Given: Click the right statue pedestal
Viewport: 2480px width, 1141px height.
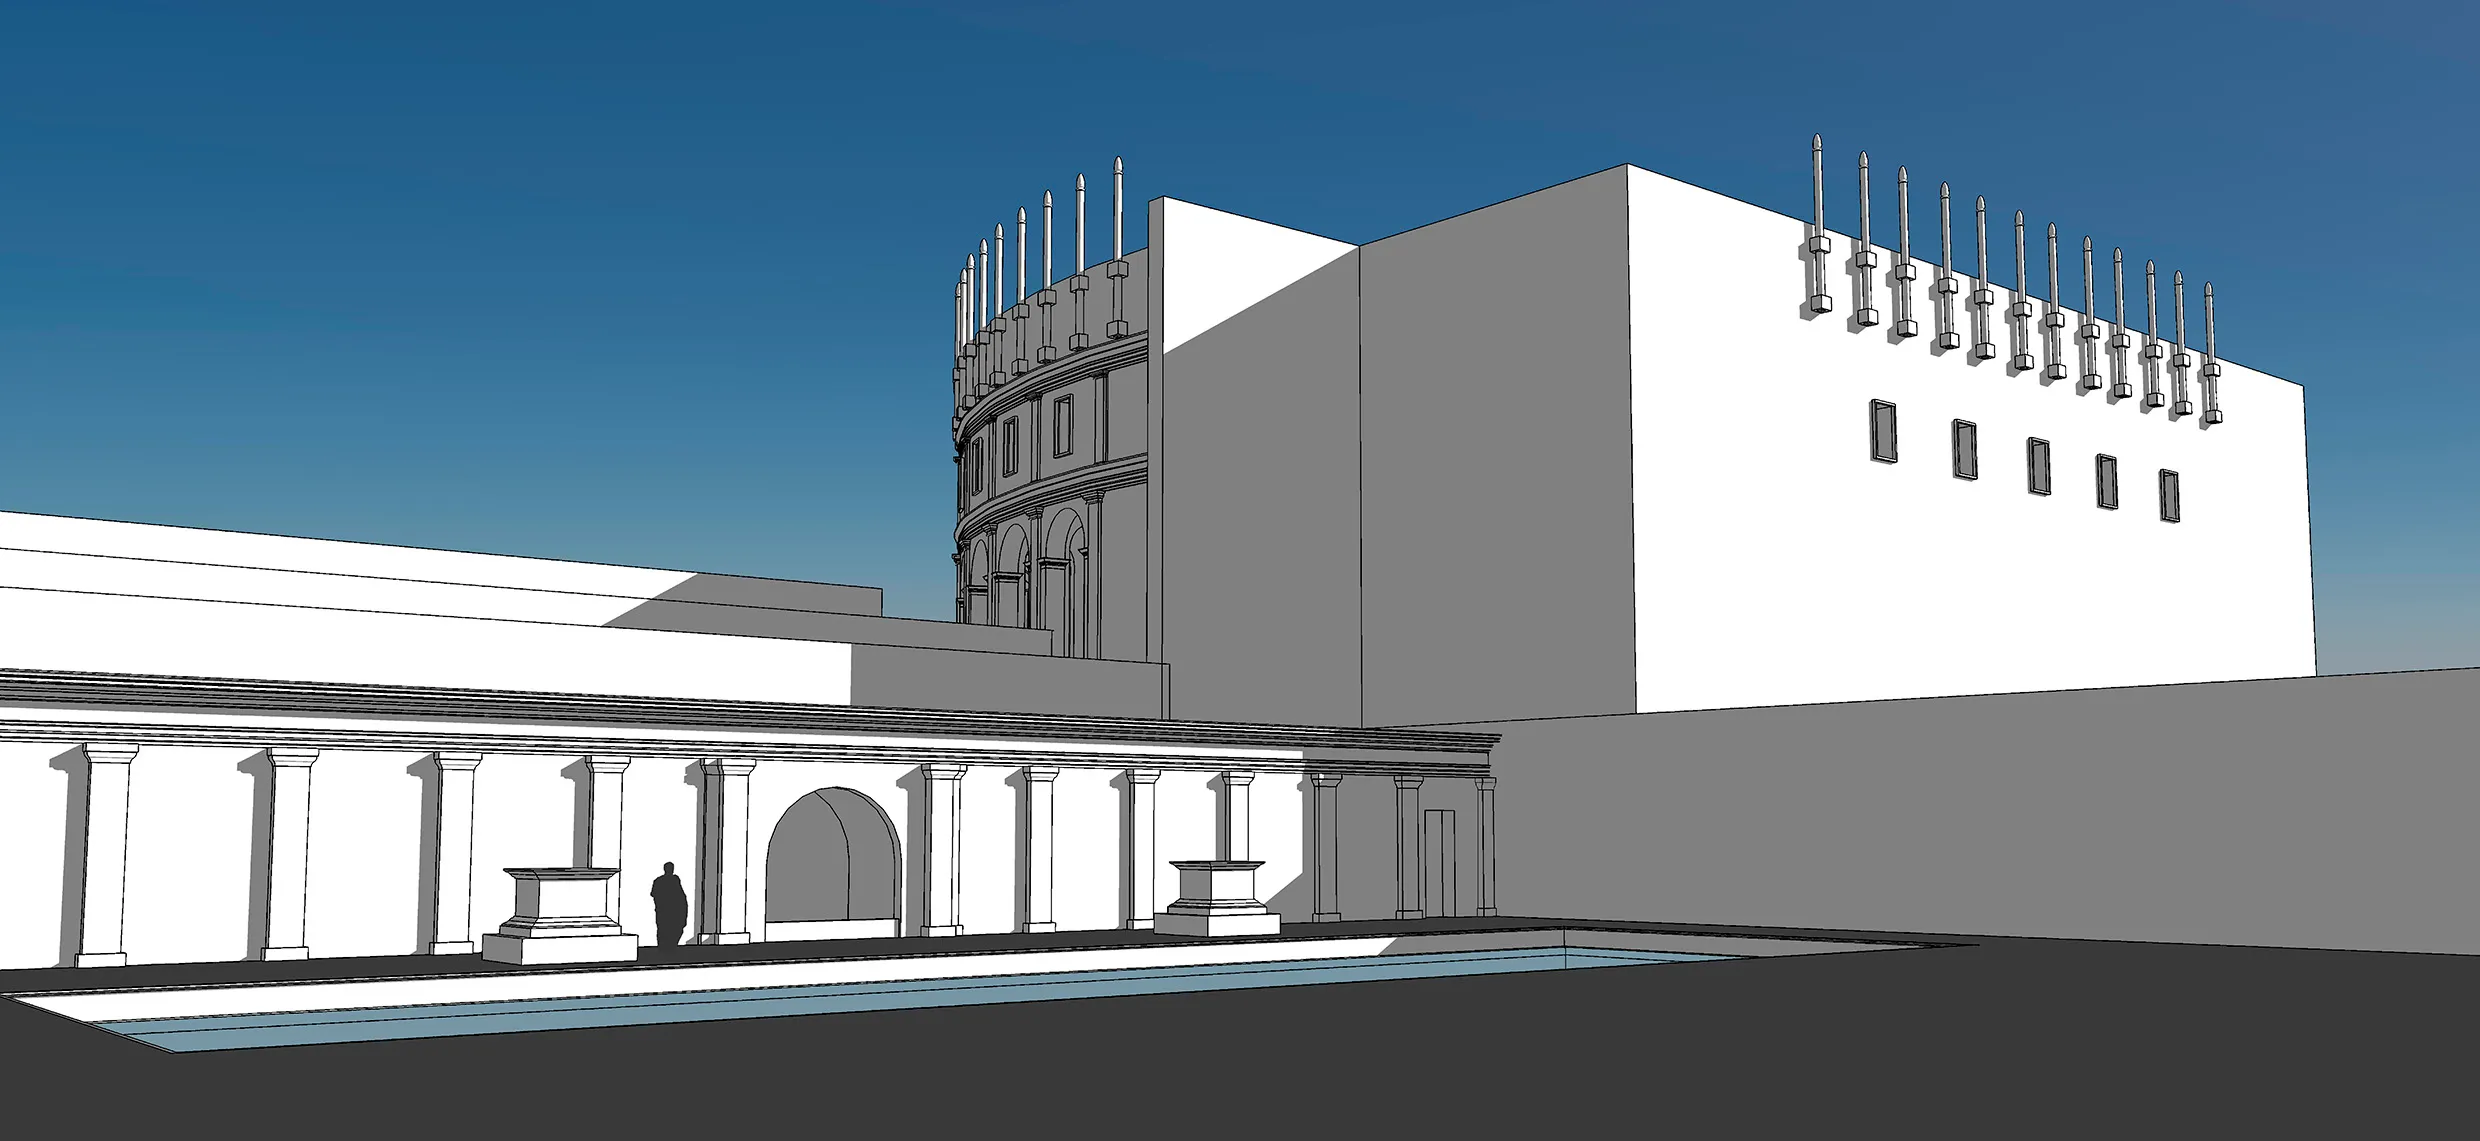Looking at the screenshot, I should coord(1217,893).
